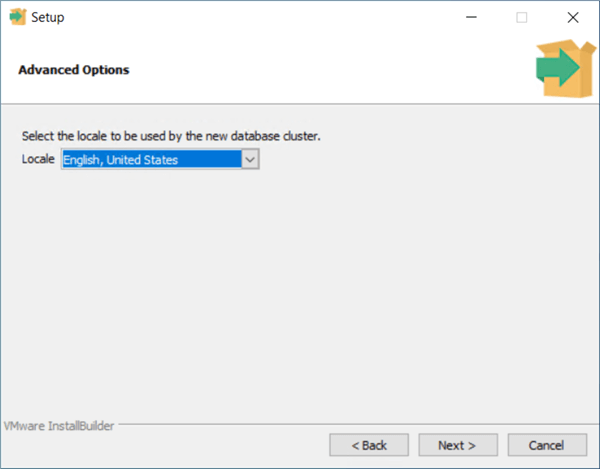Click the selected English, United States field
600x469 pixels.
pyautogui.click(x=150, y=159)
